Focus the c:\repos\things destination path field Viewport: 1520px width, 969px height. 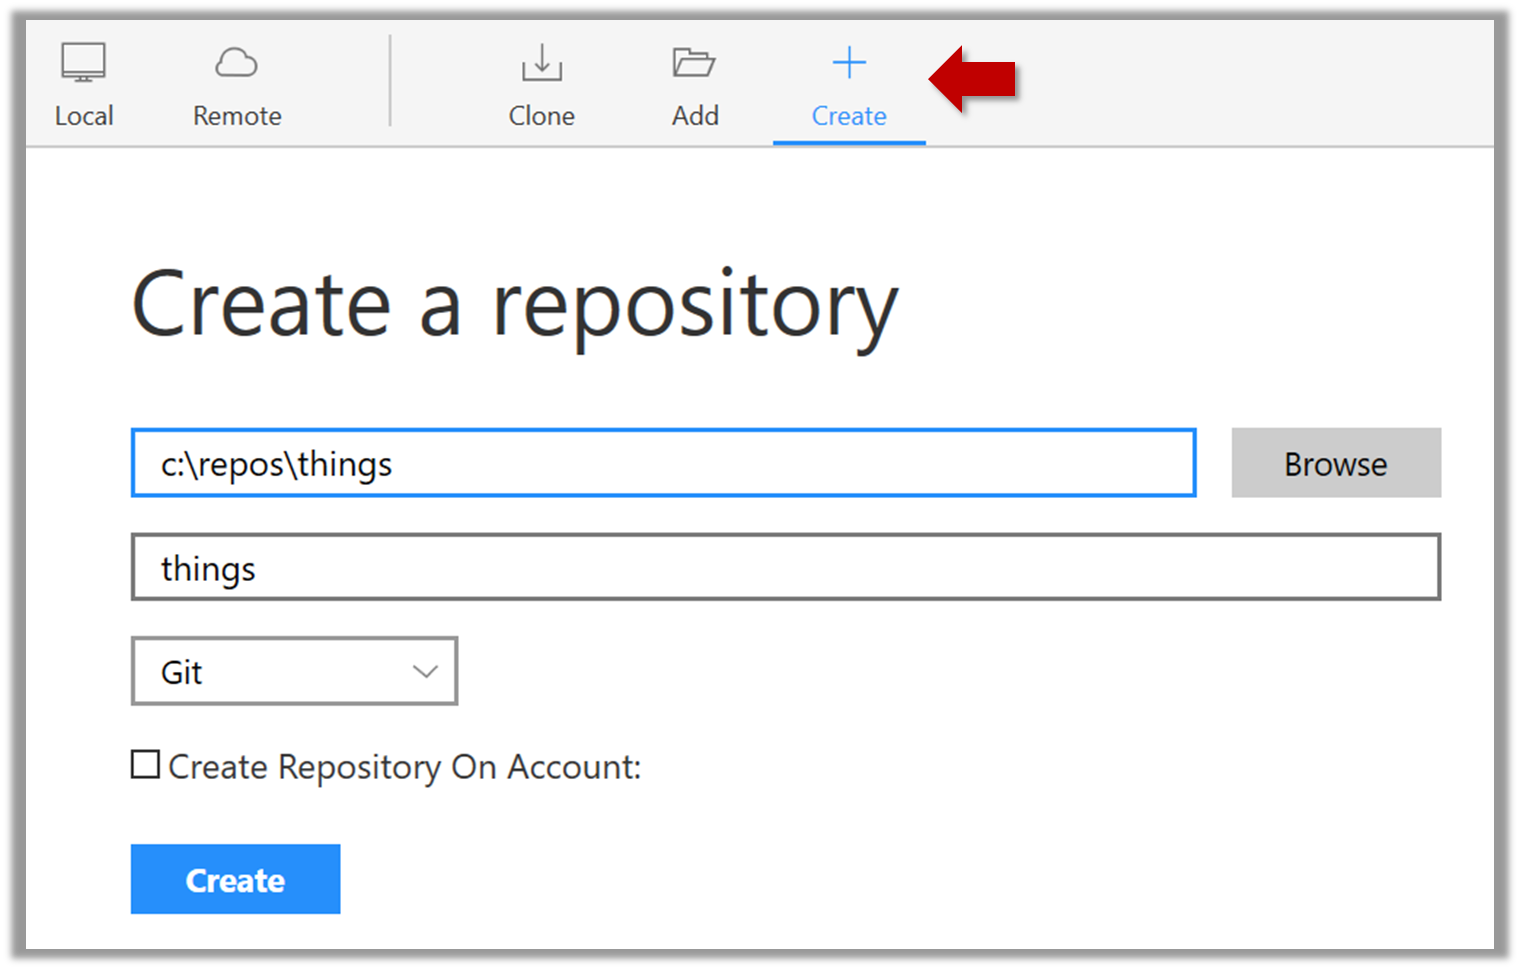(663, 463)
